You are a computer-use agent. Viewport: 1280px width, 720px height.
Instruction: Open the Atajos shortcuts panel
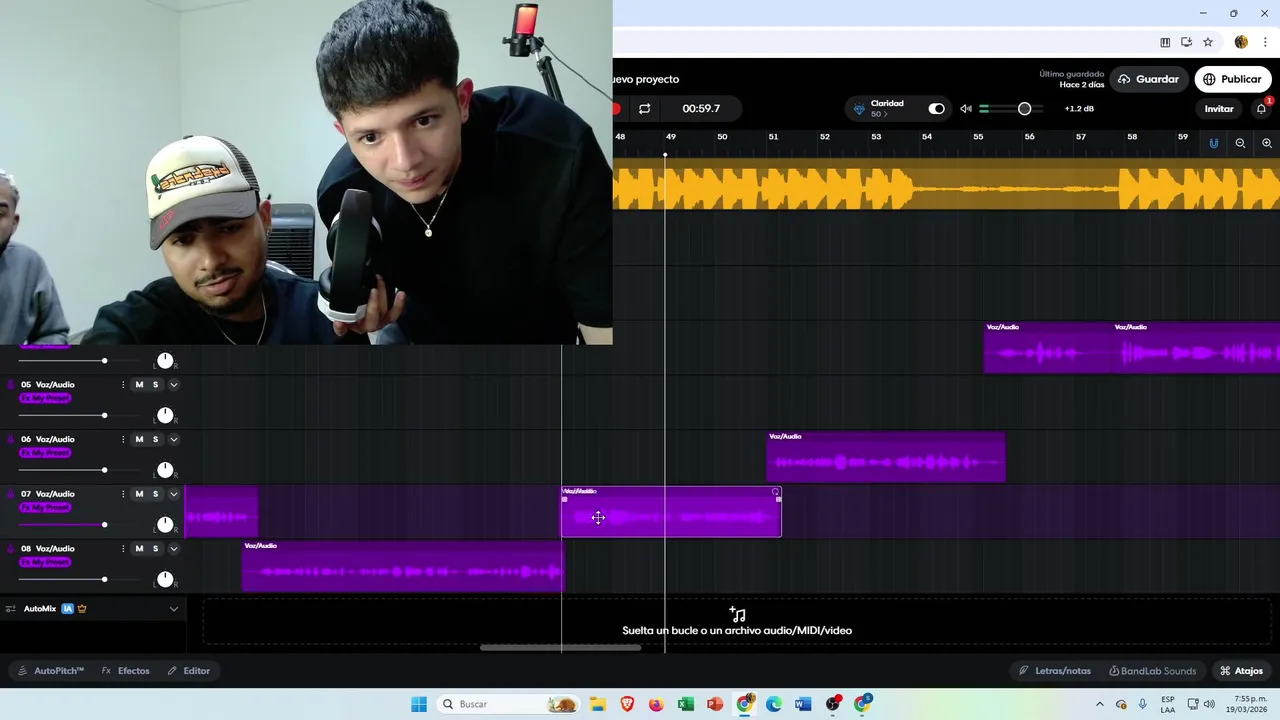point(1241,671)
